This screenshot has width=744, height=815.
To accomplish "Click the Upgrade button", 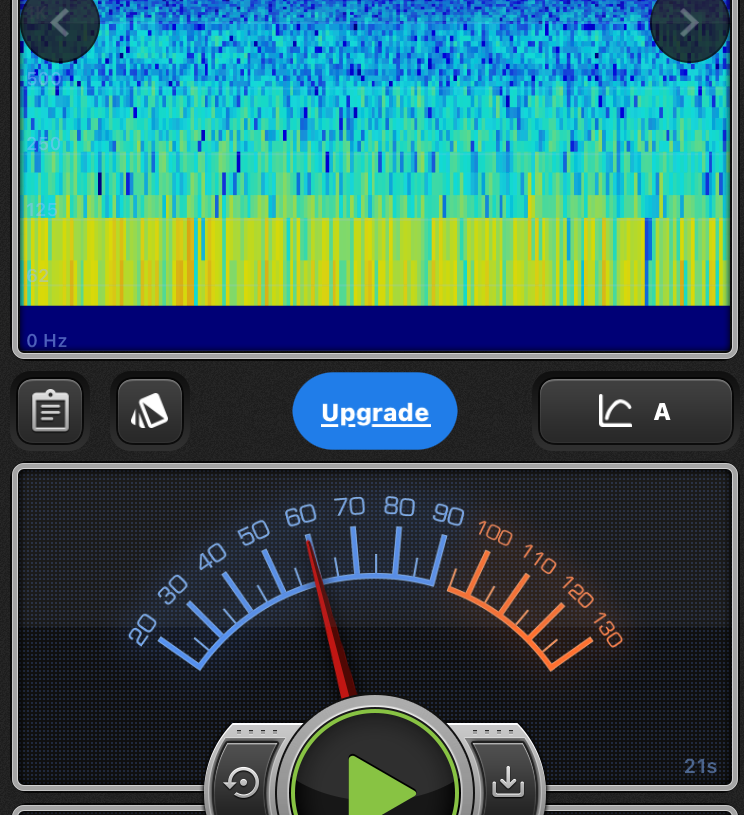I will [x=375, y=412].
